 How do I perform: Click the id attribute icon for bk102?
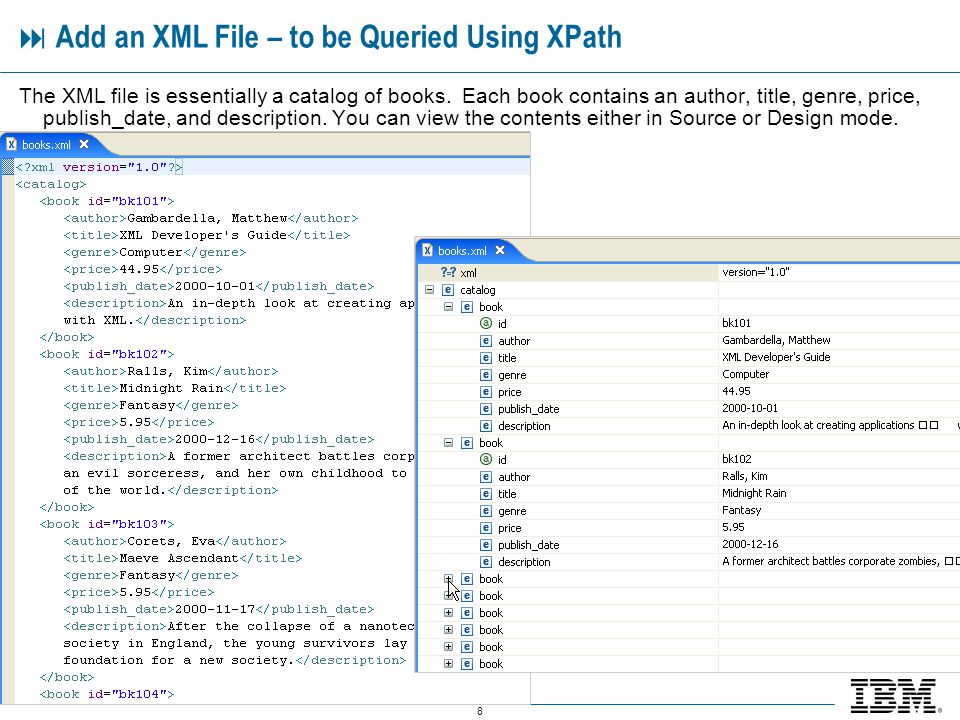pos(486,459)
